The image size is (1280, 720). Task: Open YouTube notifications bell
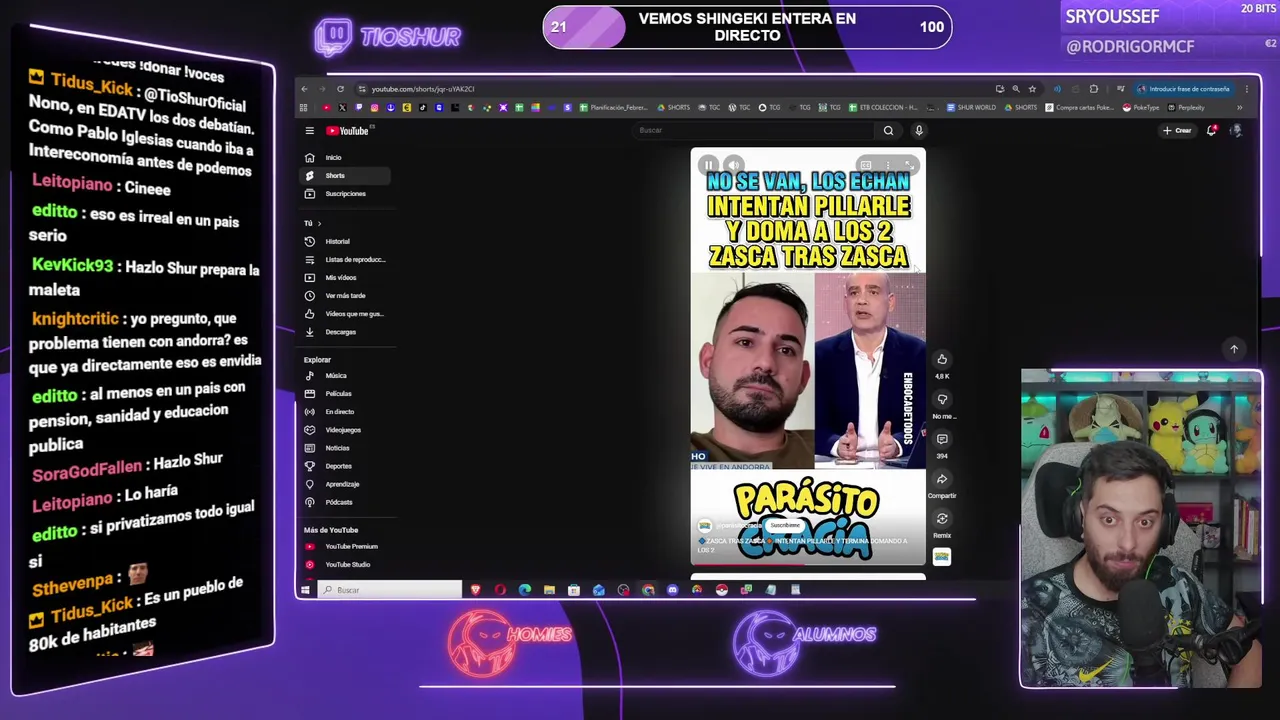[x=1211, y=130]
